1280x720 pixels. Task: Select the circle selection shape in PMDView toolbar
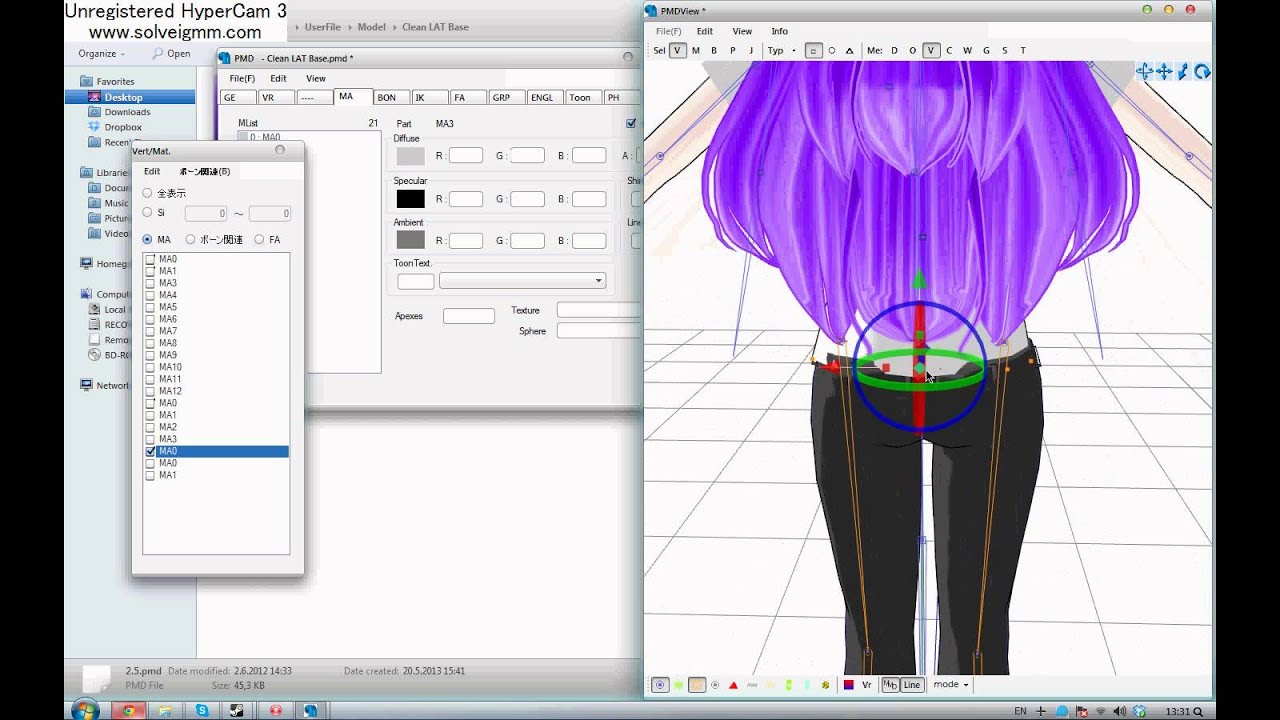(x=831, y=50)
